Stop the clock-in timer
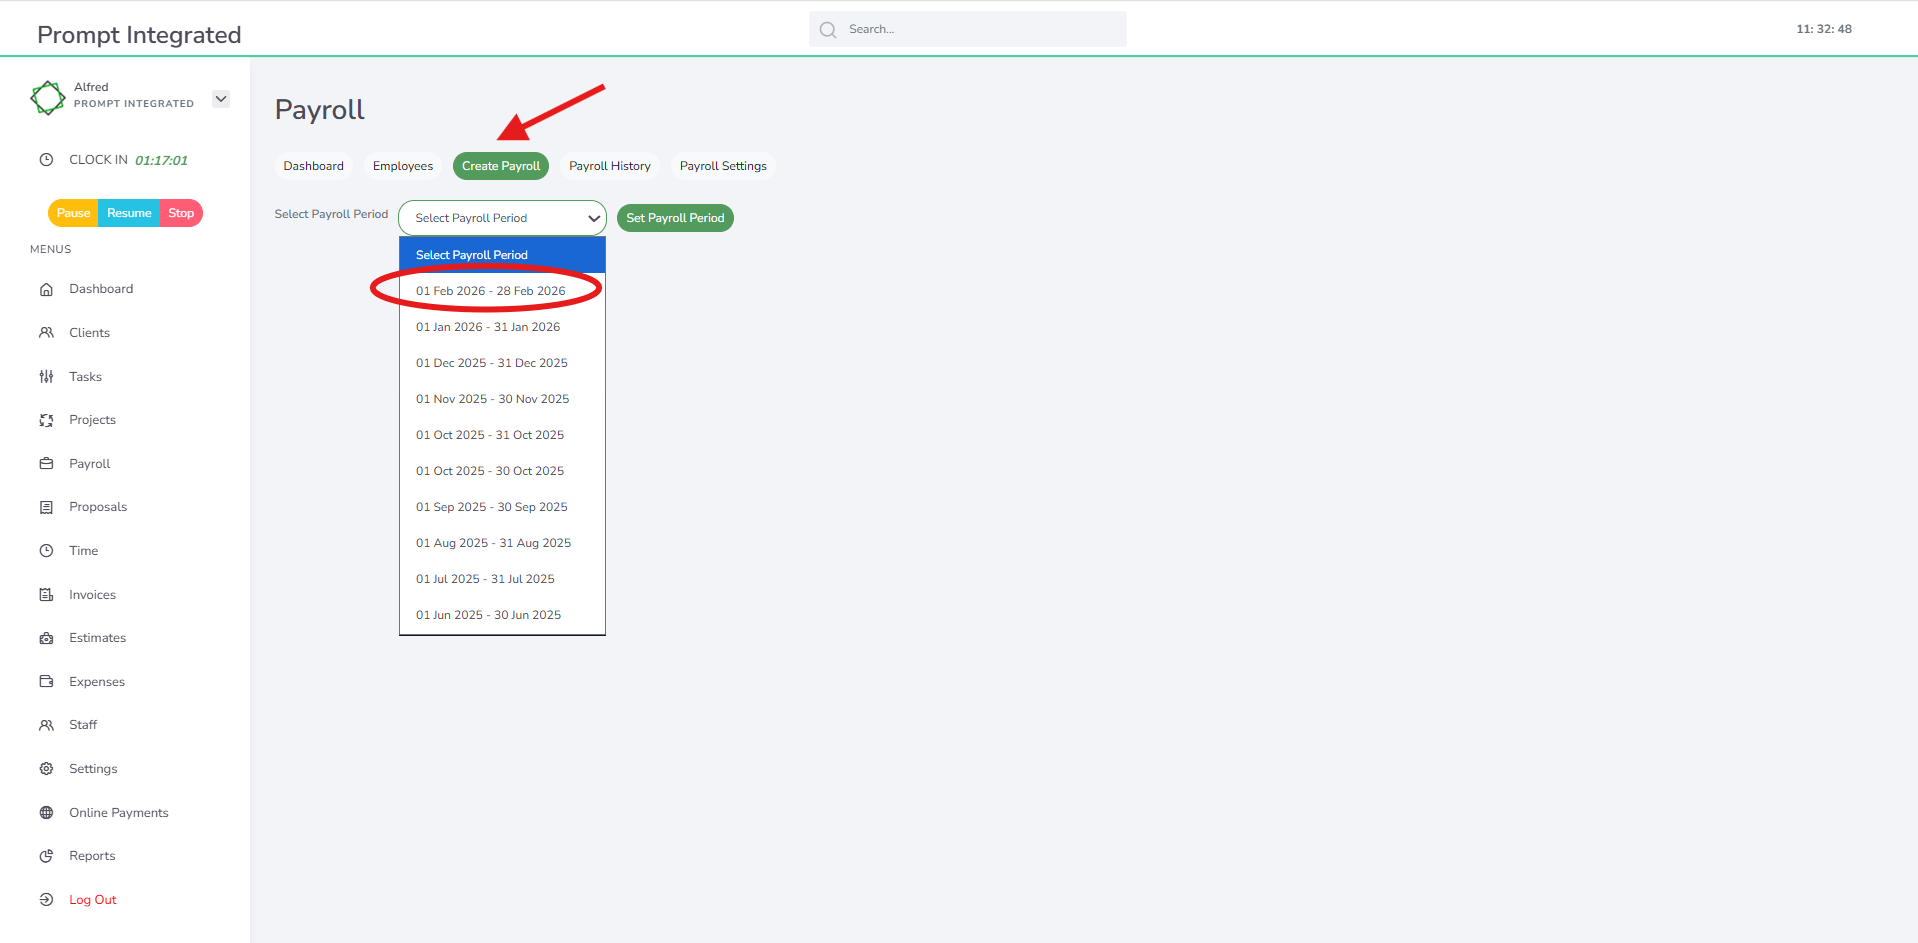This screenshot has width=1918, height=943. click(181, 213)
